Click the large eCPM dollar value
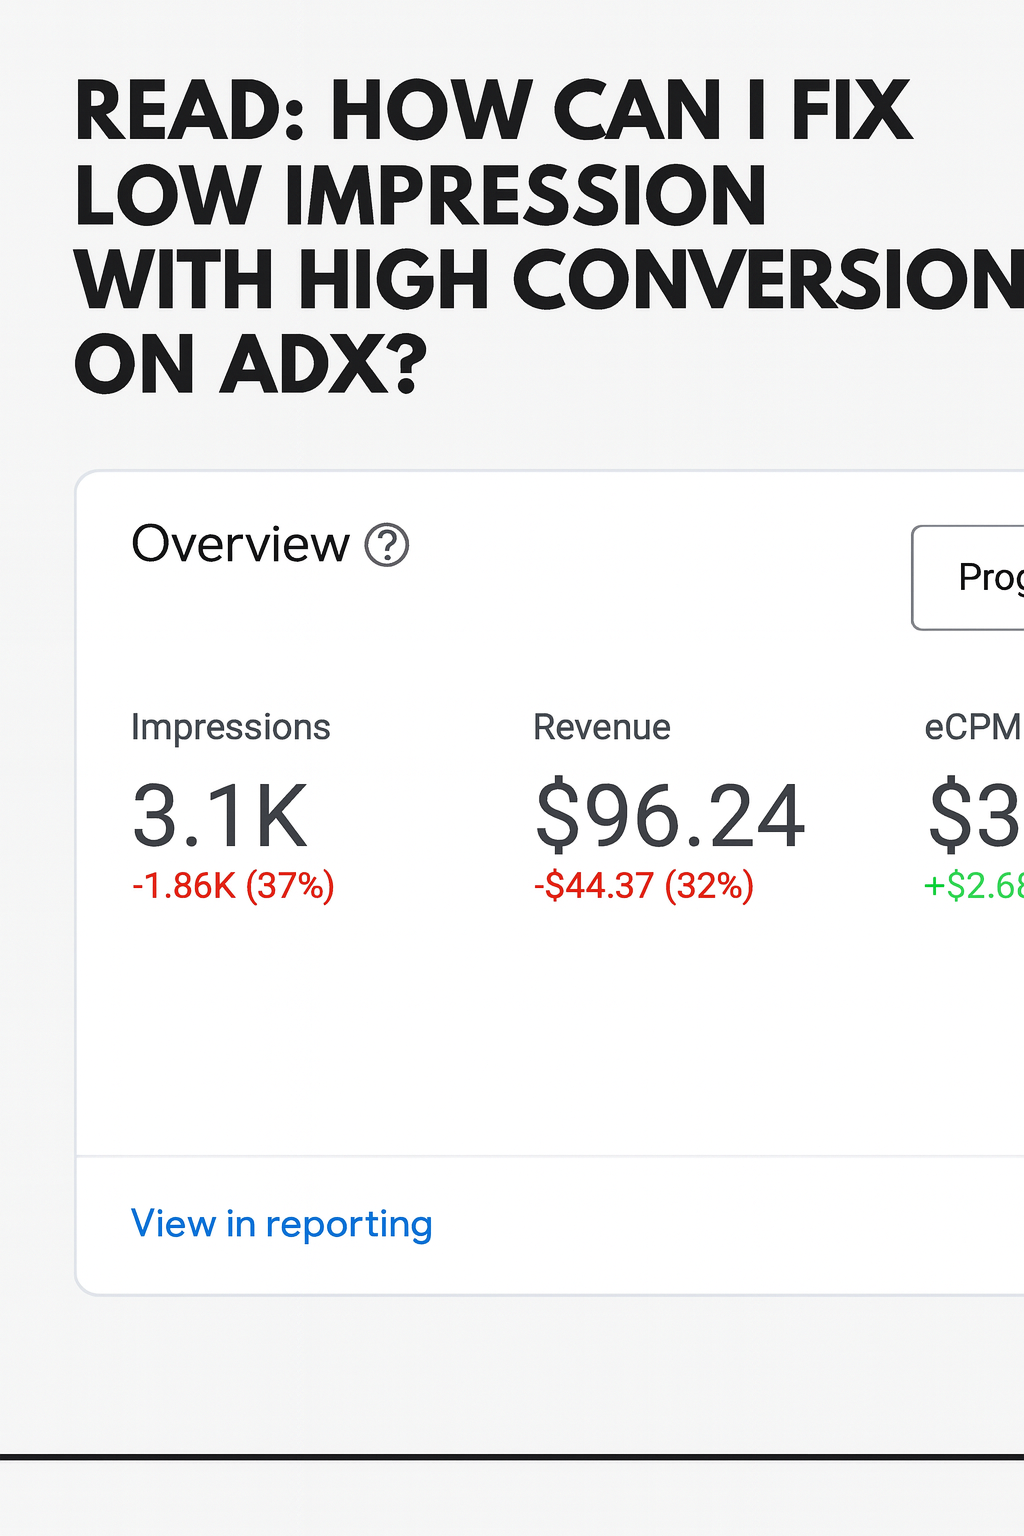 (x=974, y=817)
